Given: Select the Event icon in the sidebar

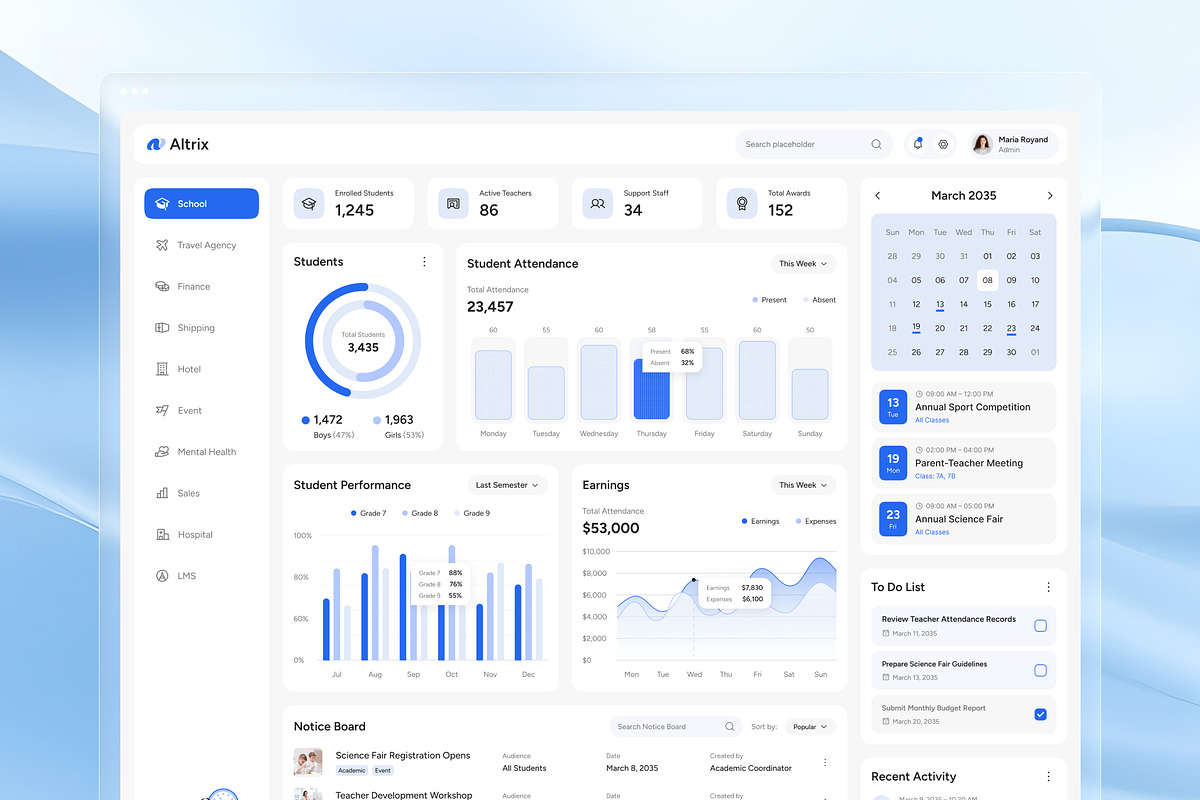Looking at the screenshot, I should tap(162, 410).
